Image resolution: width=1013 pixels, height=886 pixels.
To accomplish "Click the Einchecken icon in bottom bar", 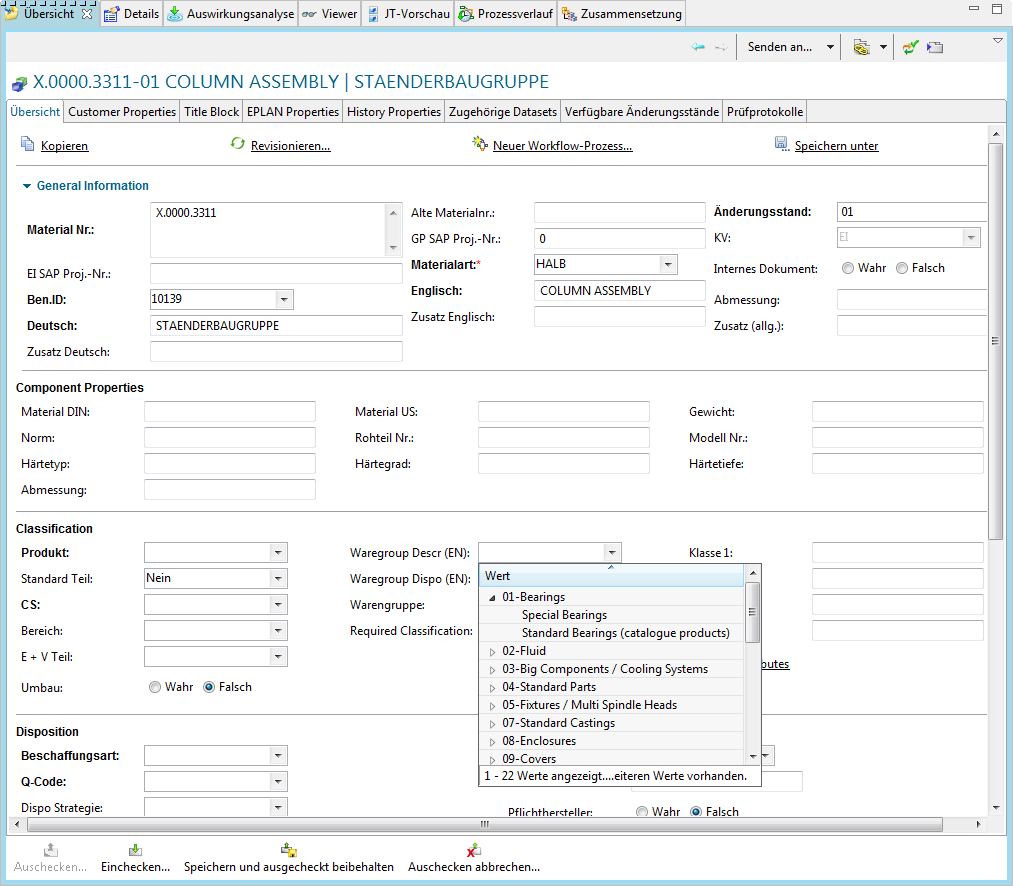I will click(x=135, y=850).
